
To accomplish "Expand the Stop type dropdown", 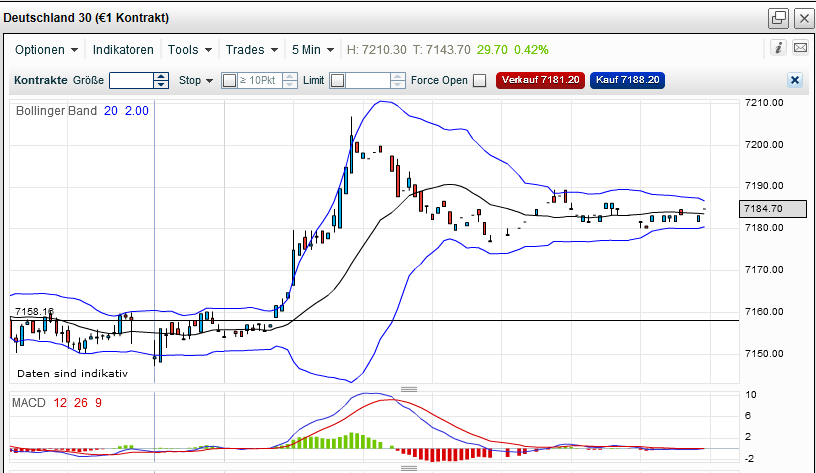I will pyautogui.click(x=196, y=81).
